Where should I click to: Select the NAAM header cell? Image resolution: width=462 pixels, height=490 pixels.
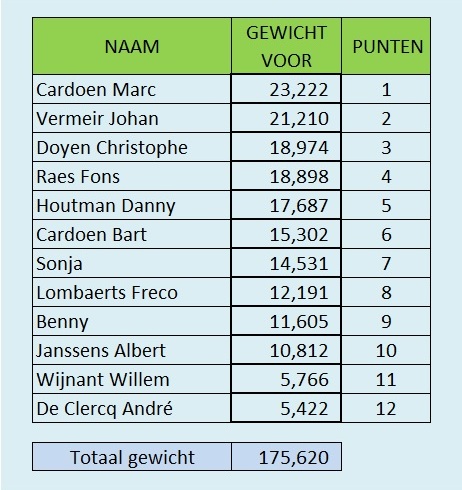[132, 46]
